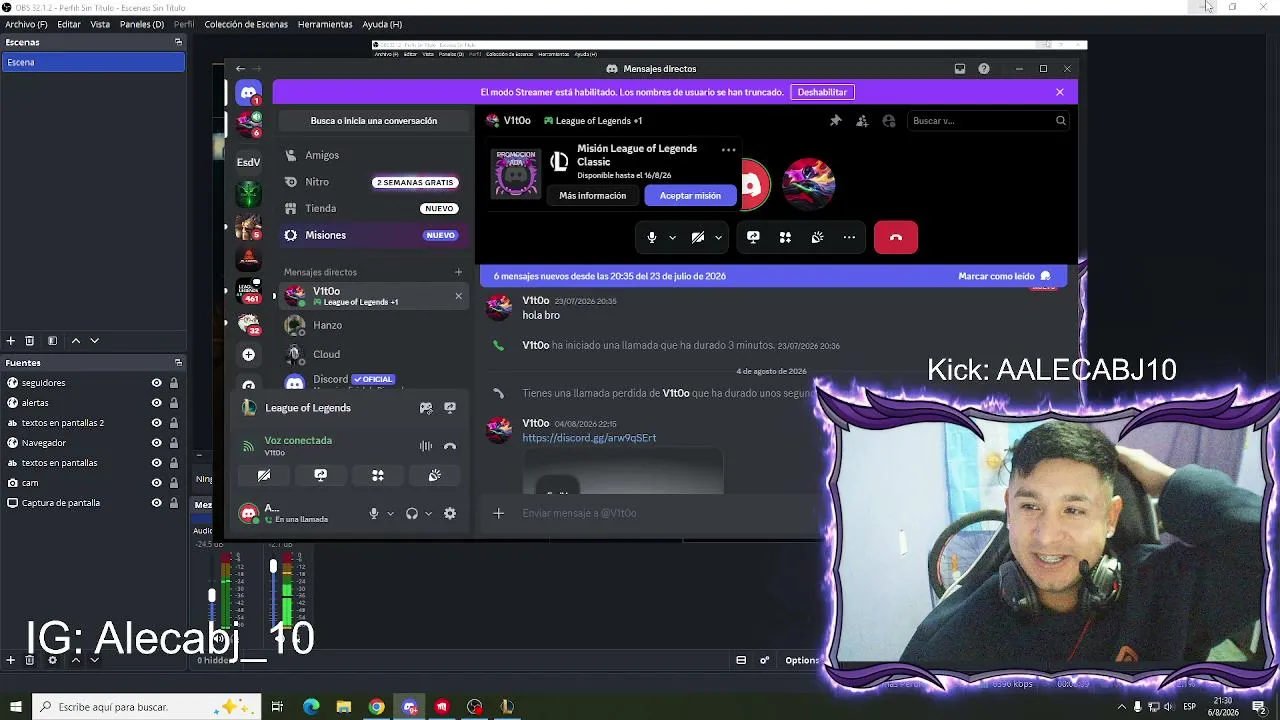Open the Paneles menu

[x=142, y=24]
